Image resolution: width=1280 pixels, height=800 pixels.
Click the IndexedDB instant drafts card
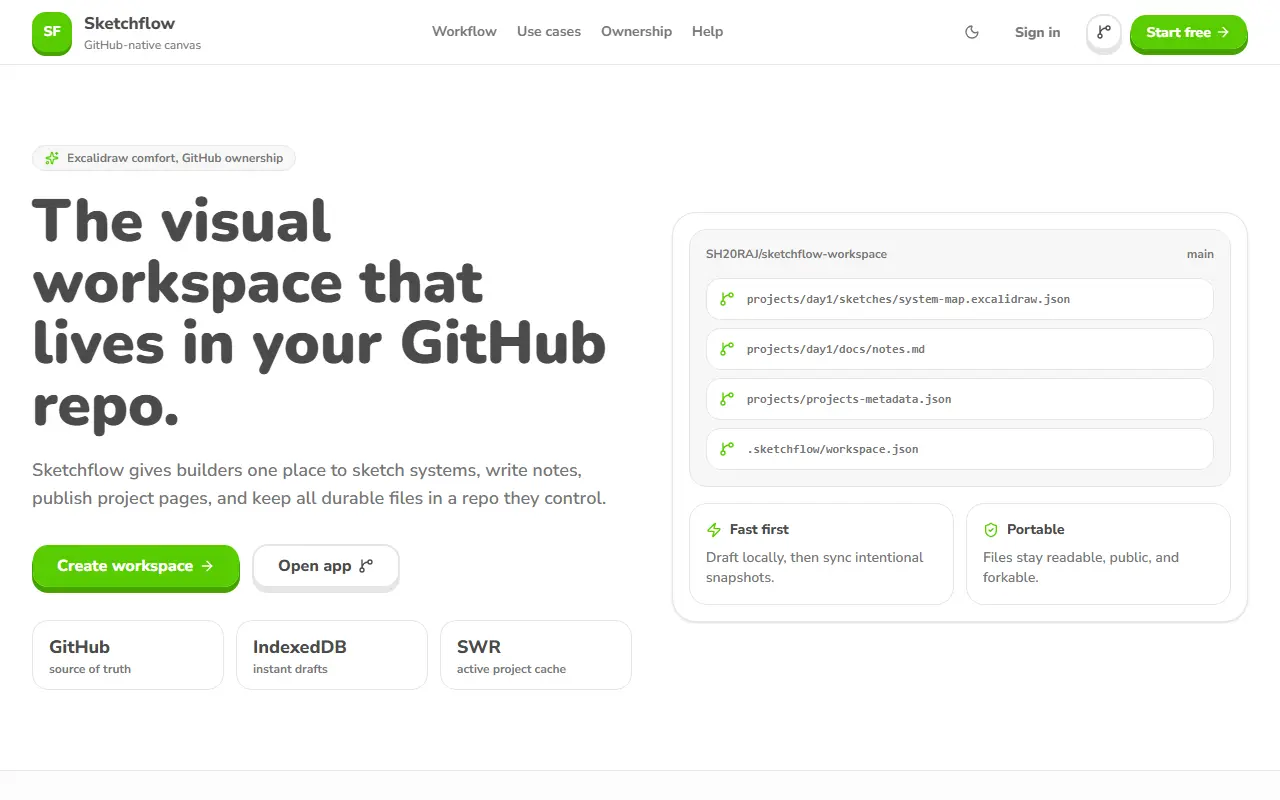tap(332, 655)
